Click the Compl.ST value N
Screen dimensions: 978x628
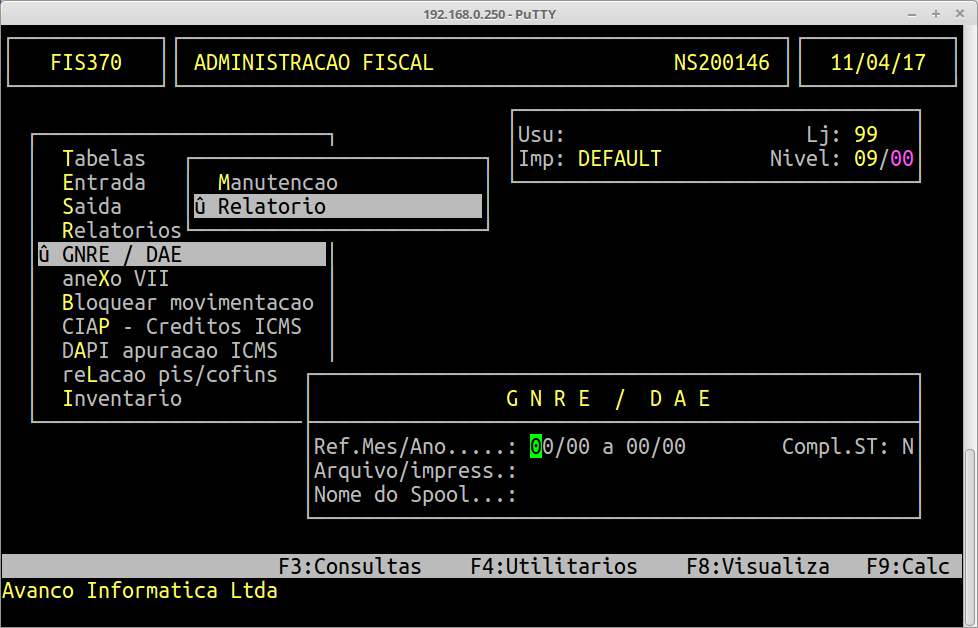[x=907, y=447]
